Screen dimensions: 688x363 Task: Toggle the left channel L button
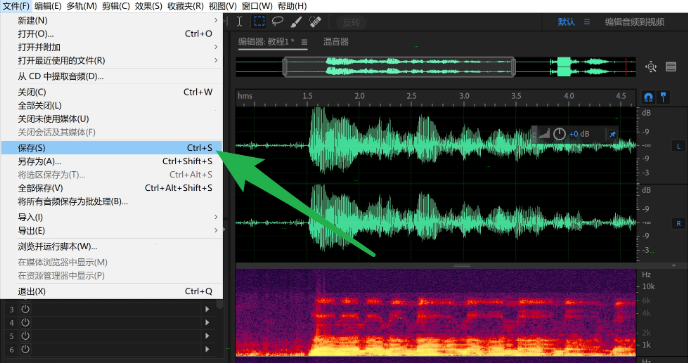tap(678, 146)
